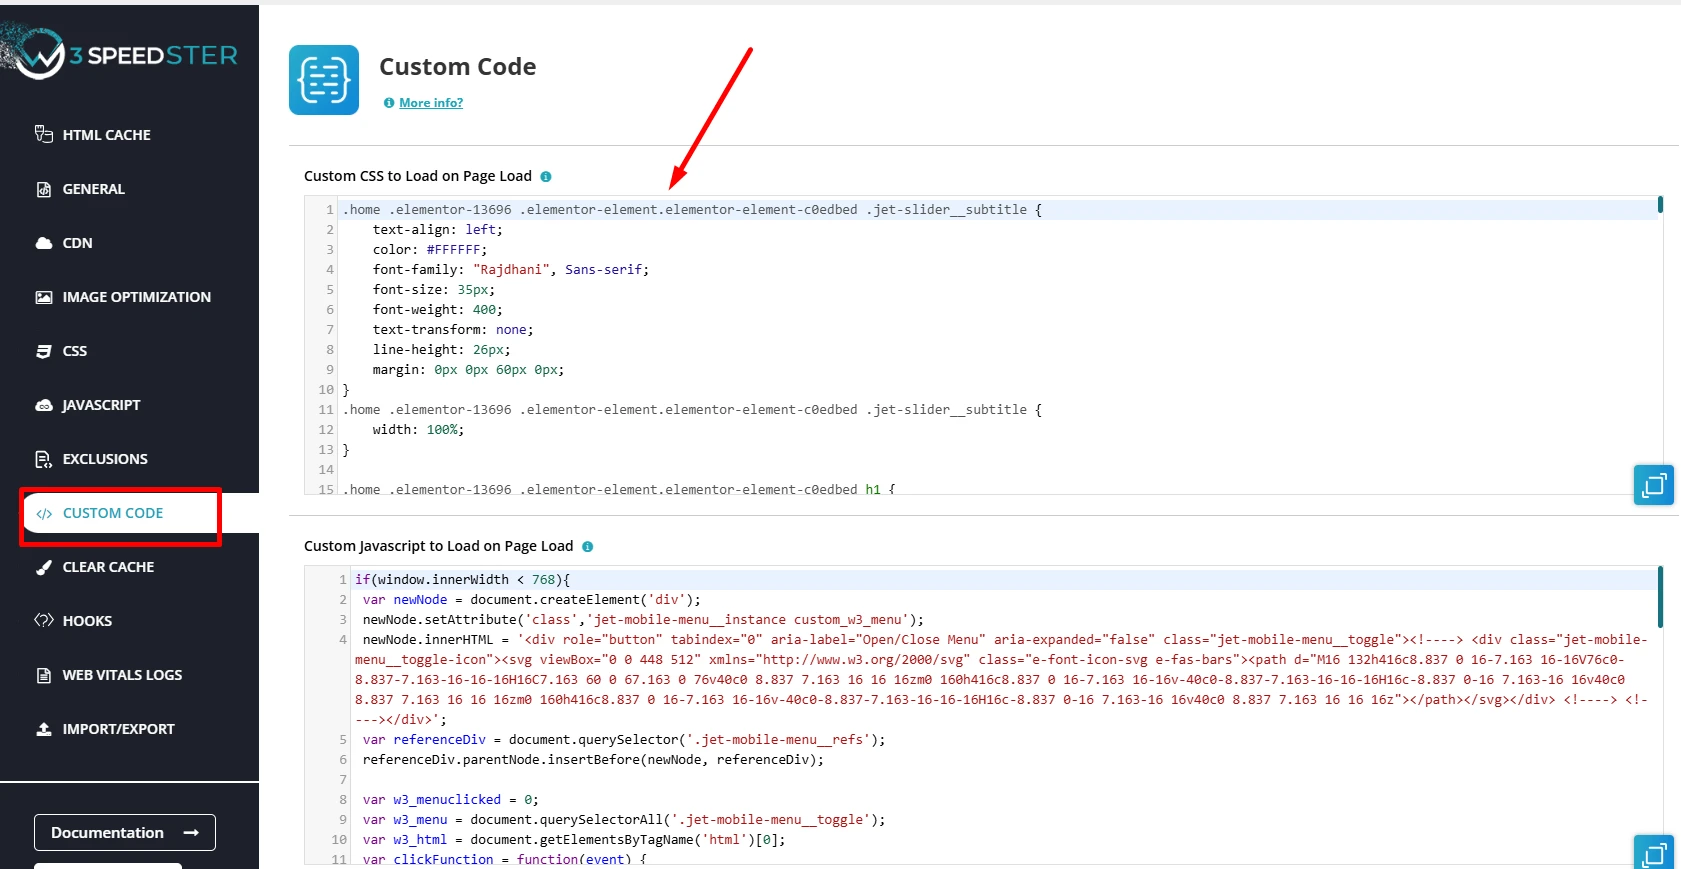
Task: Click info icon beside Custom CSS label
Action: tap(546, 177)
